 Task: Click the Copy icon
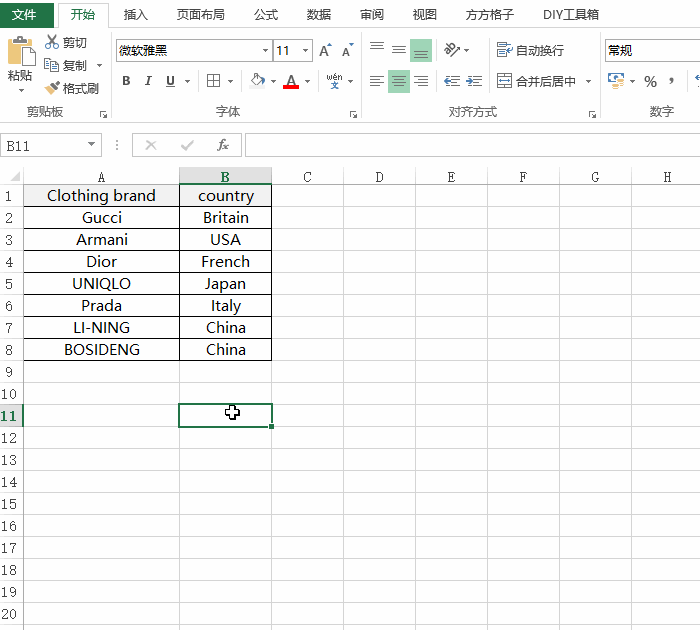coord(51,65)
